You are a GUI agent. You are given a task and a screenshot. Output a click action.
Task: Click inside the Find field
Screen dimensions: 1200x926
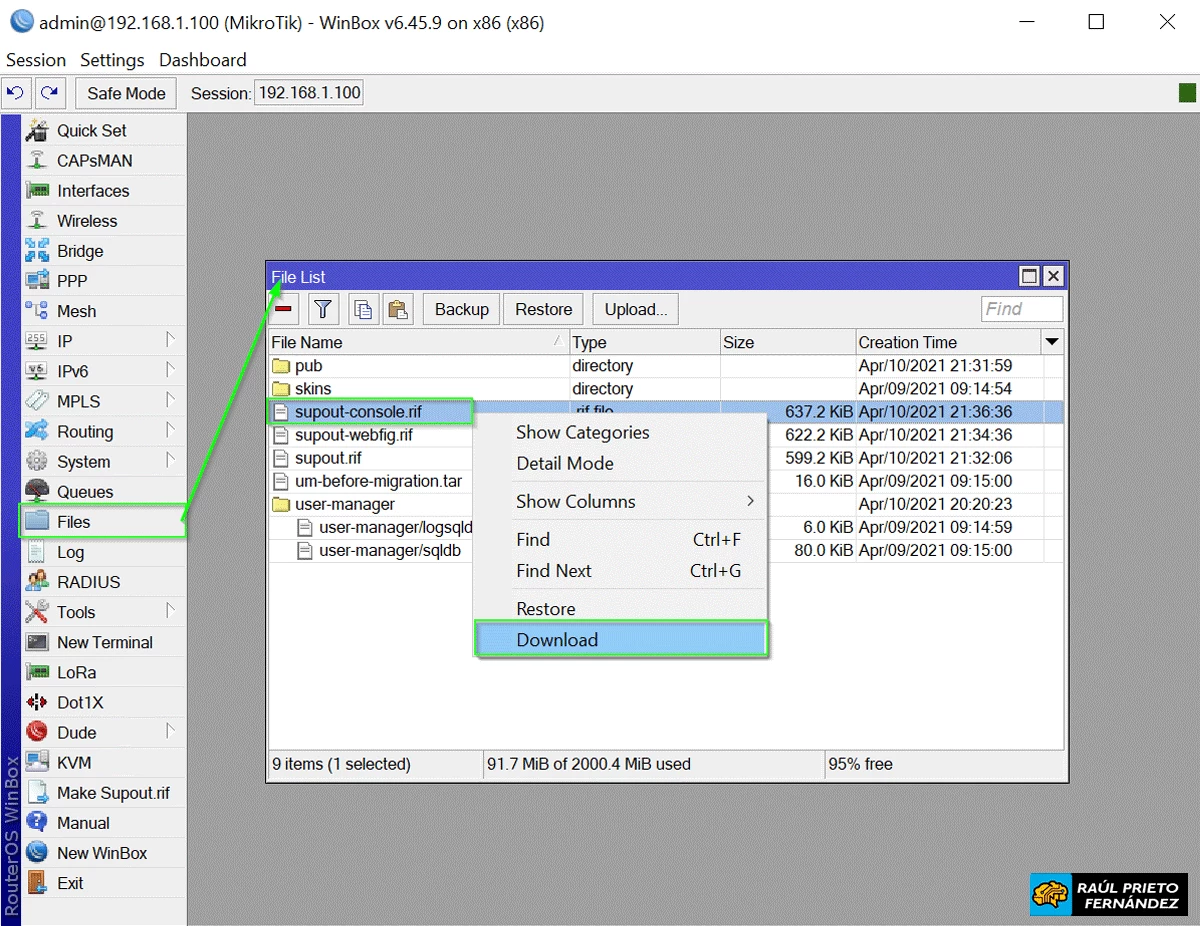pos(1021,309)
